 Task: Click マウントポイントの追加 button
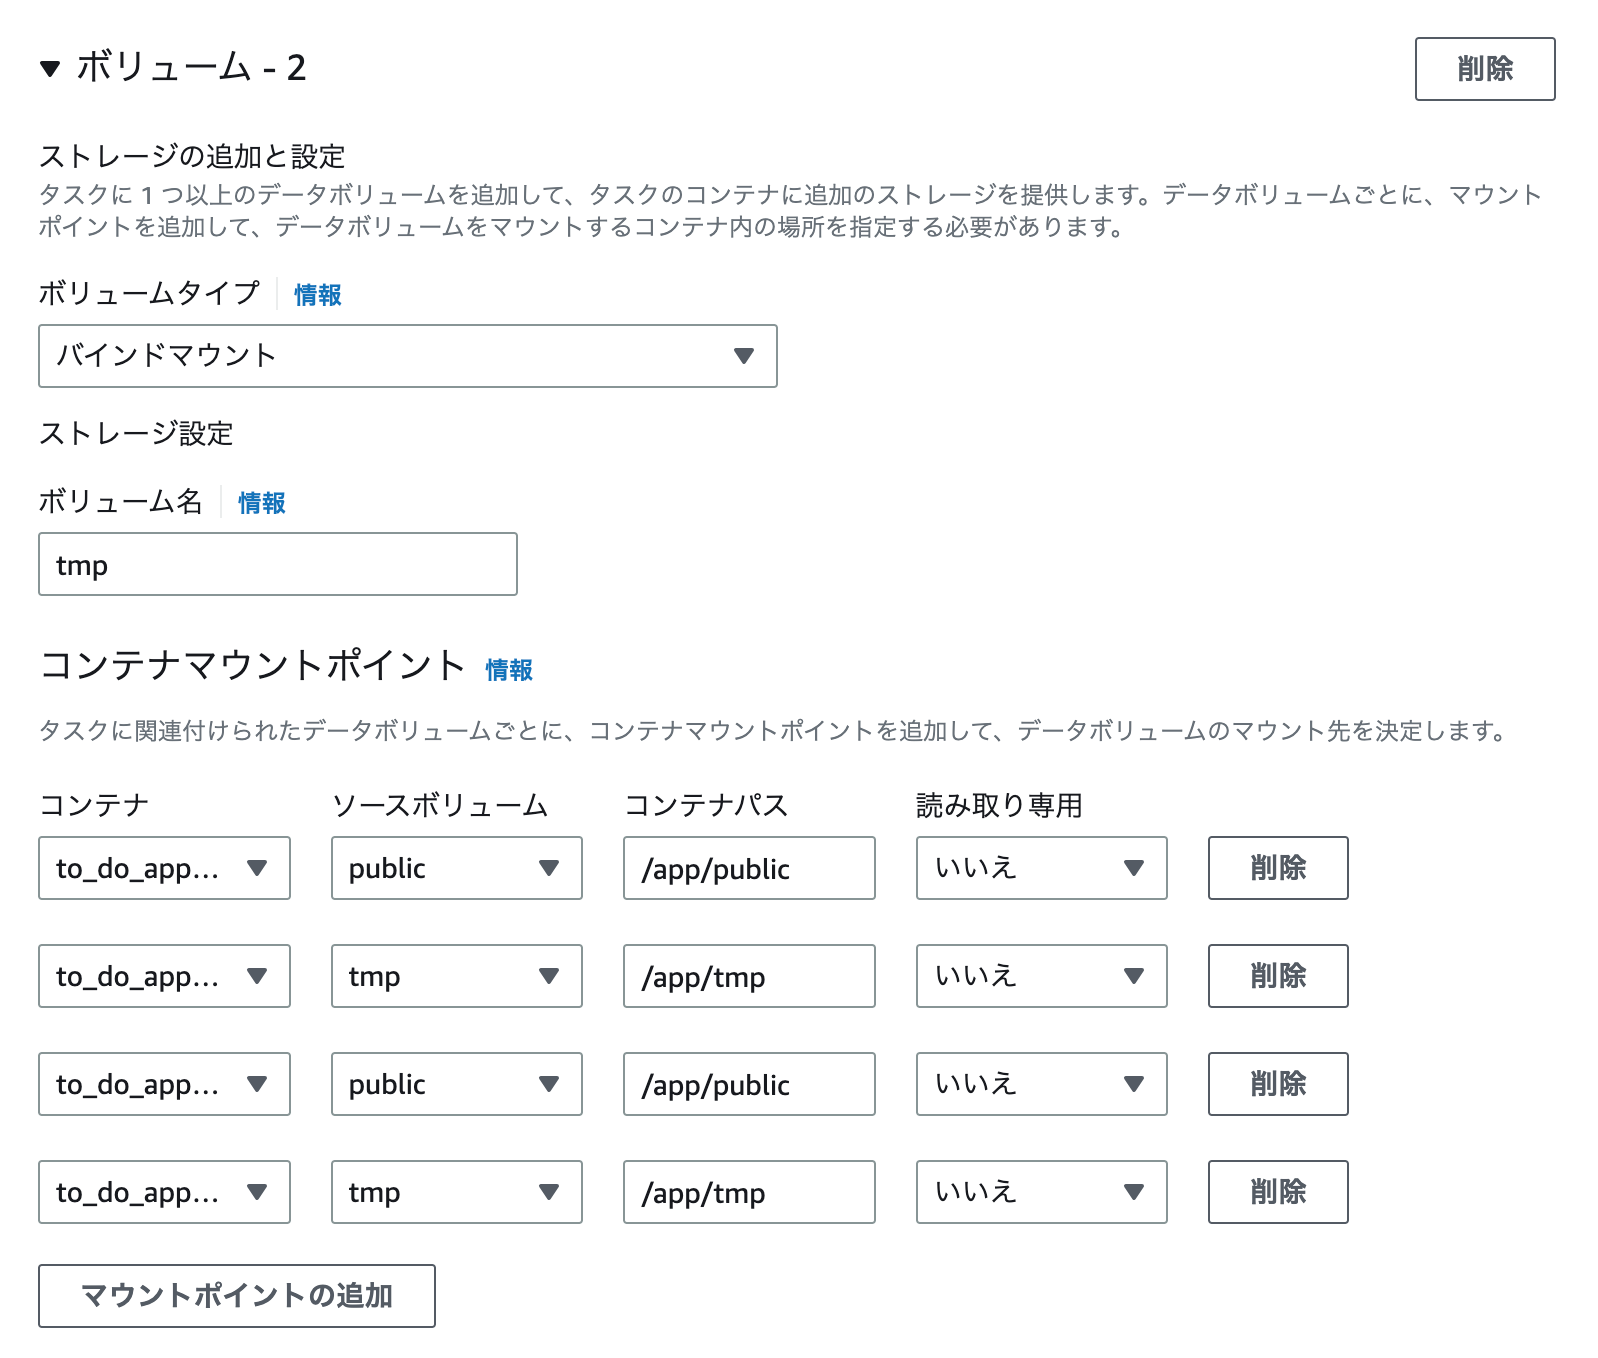click(236, 1296)
